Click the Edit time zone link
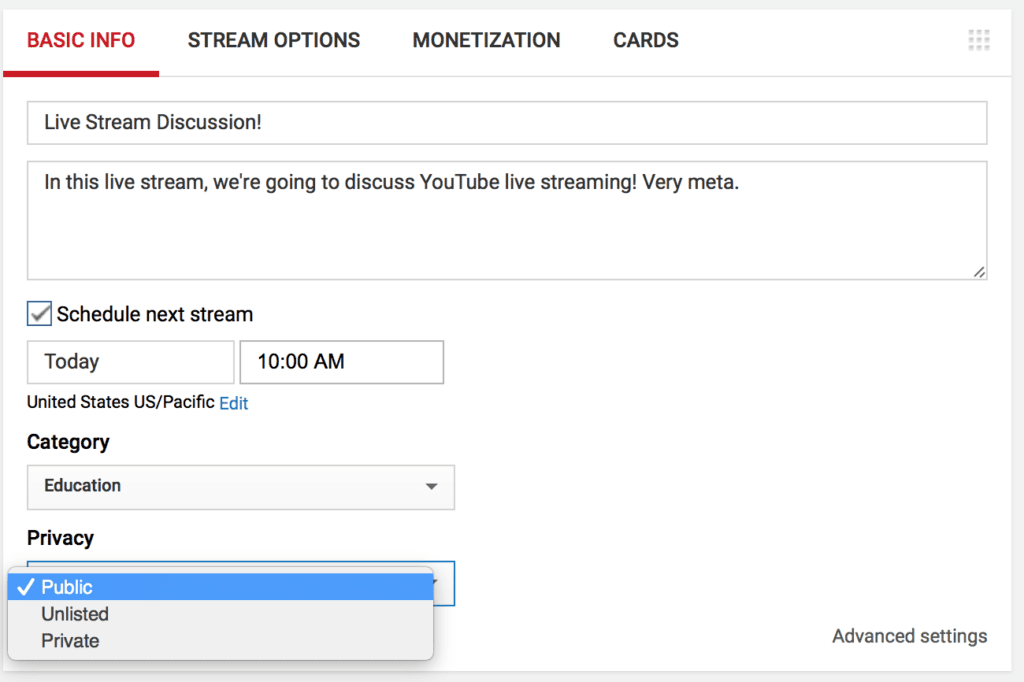Viewport: 1024px width, 682px height. tap(234, 403)
